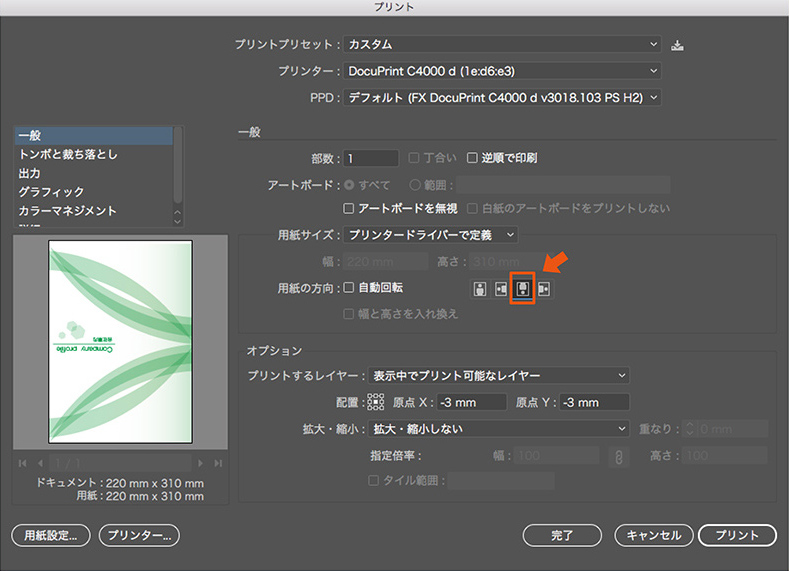The height and width of the screenshot is (571, 789).
Task: Click the 重なり overlap stepper arrows
Action: [x=689, y=429]
